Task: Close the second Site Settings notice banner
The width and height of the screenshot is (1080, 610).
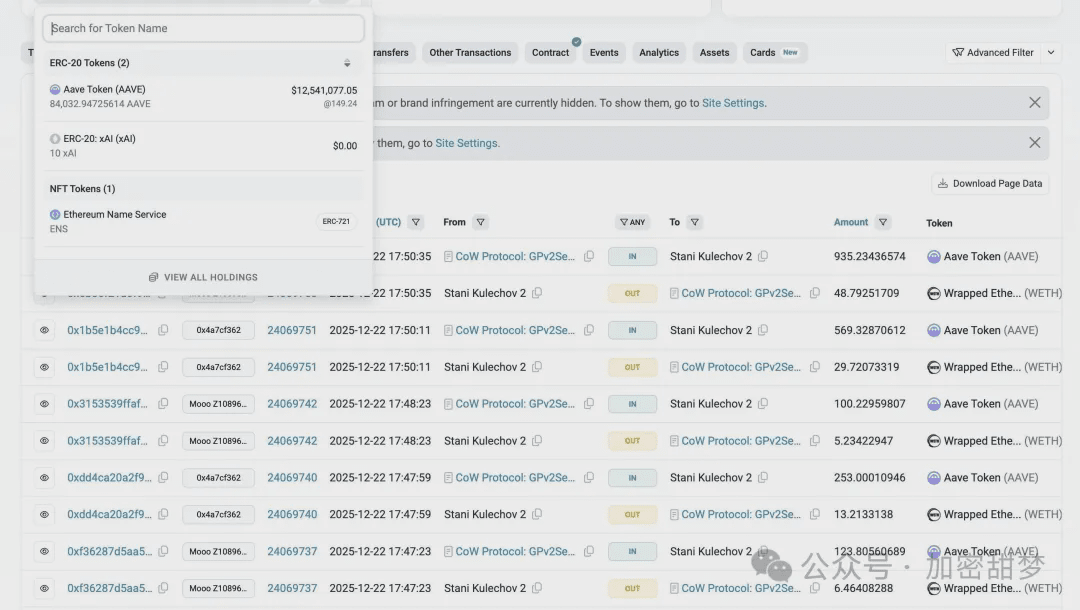Action: coord(1035,143)
